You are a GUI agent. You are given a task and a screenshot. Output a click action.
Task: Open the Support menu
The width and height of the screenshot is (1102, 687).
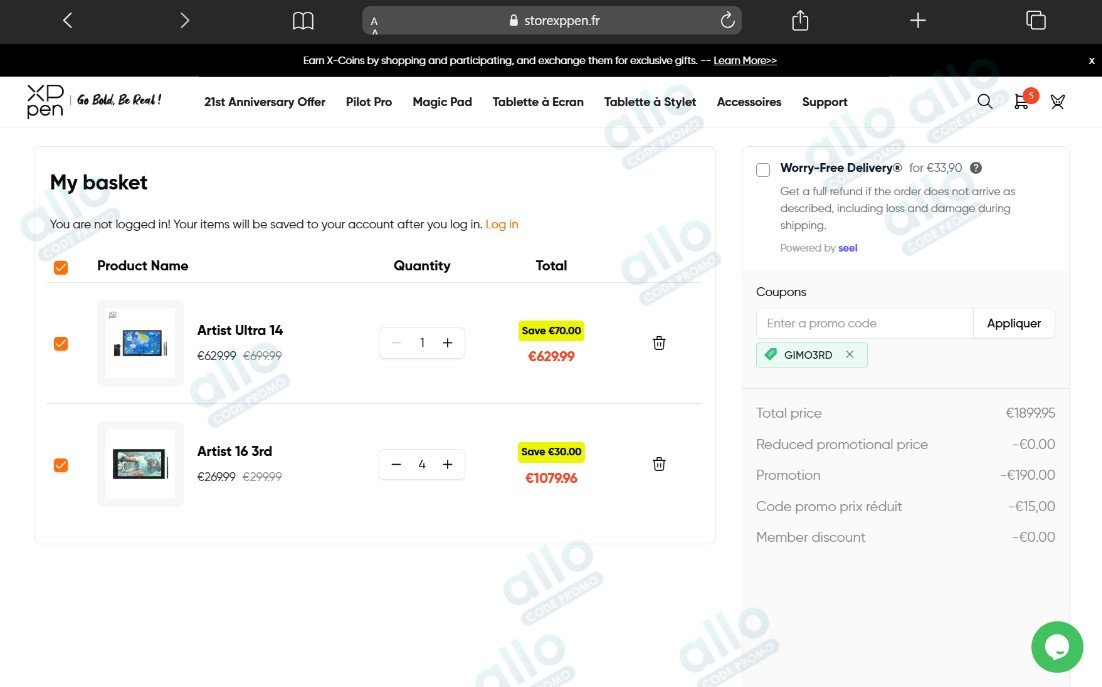coord(824,102)
